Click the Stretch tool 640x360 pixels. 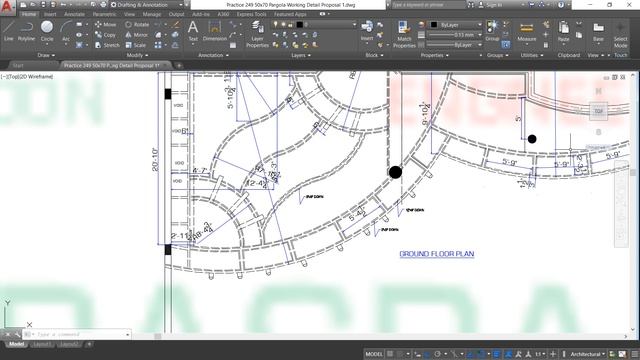coord(107,45)
